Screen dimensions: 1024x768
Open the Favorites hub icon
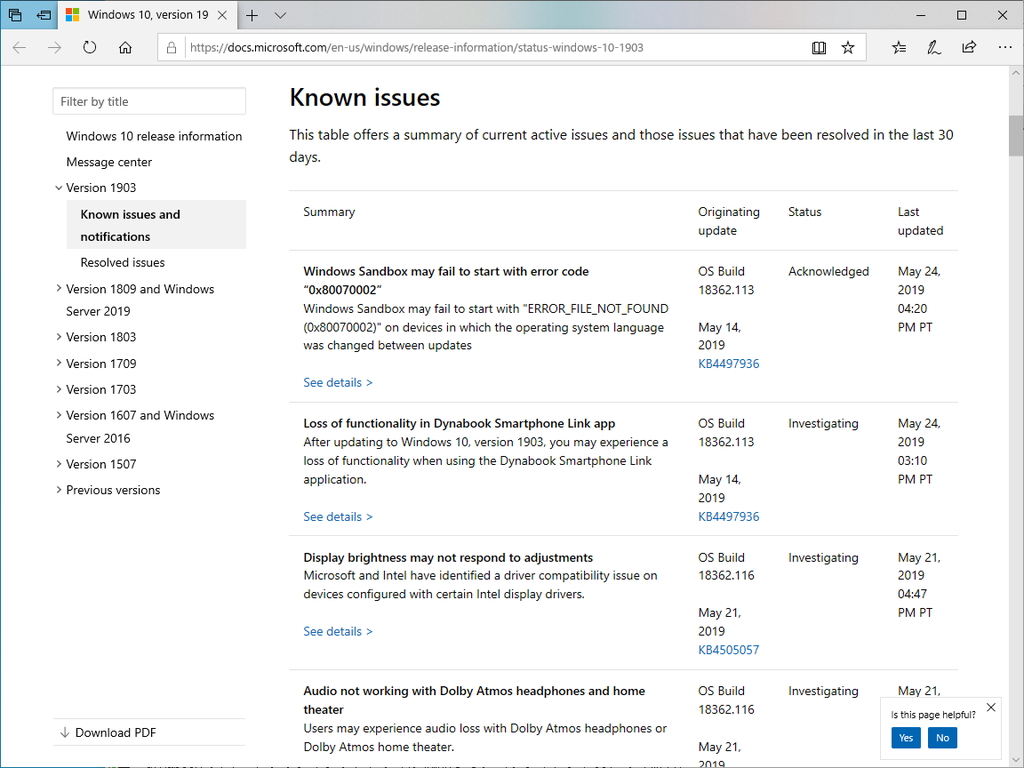(899, 47)
